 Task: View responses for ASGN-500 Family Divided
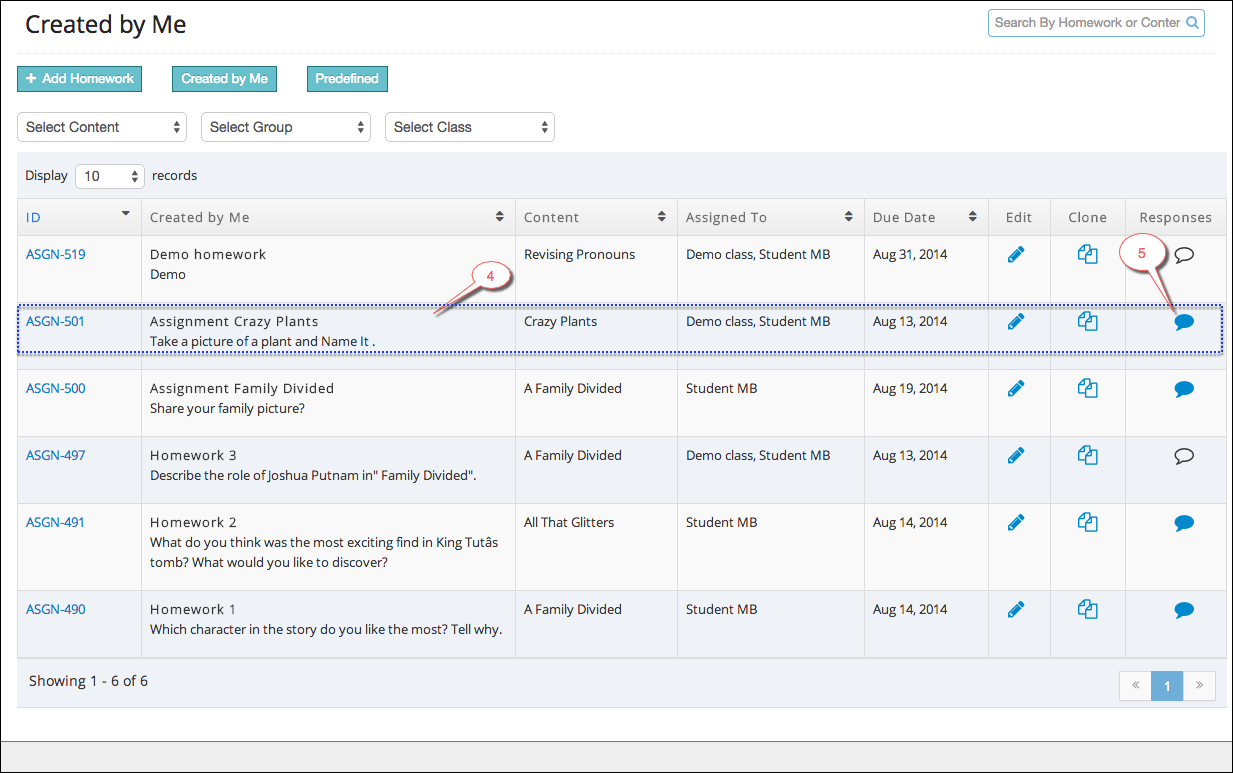pos(1184,389)
